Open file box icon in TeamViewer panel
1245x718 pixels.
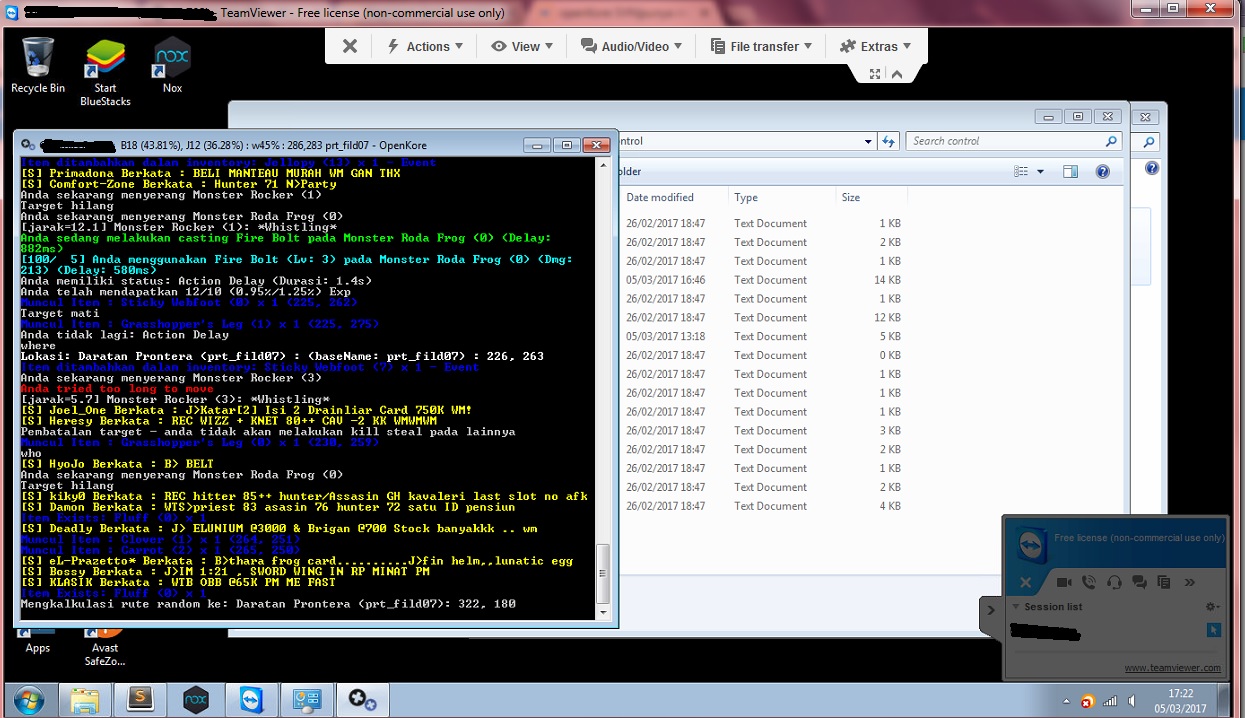click(x=1164, y=582)
